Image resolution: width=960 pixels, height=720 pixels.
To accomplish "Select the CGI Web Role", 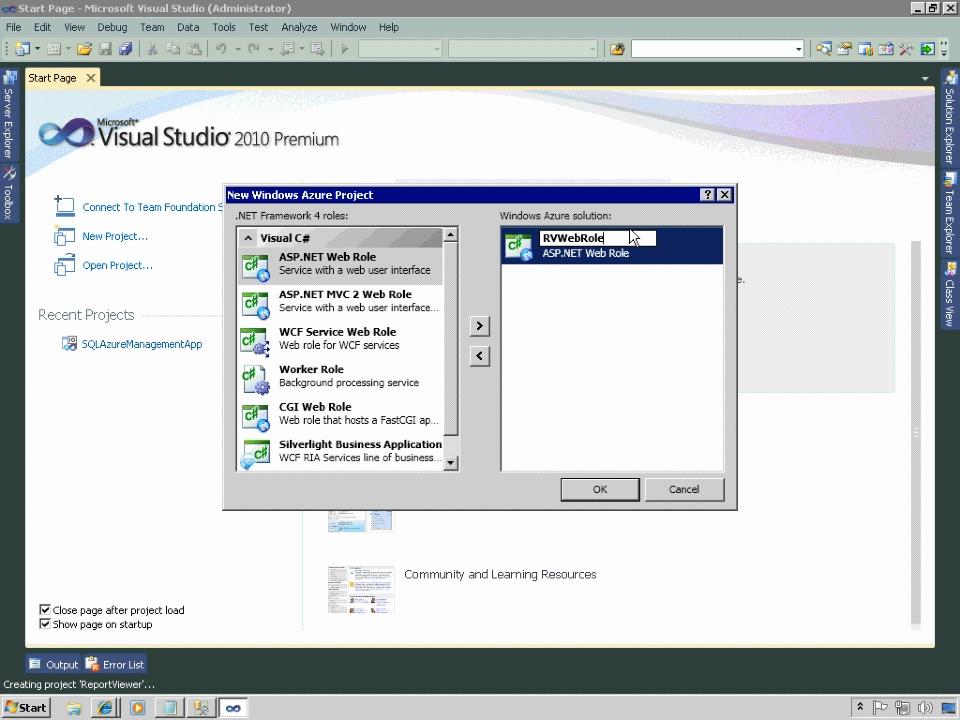I will pos(340,413).
